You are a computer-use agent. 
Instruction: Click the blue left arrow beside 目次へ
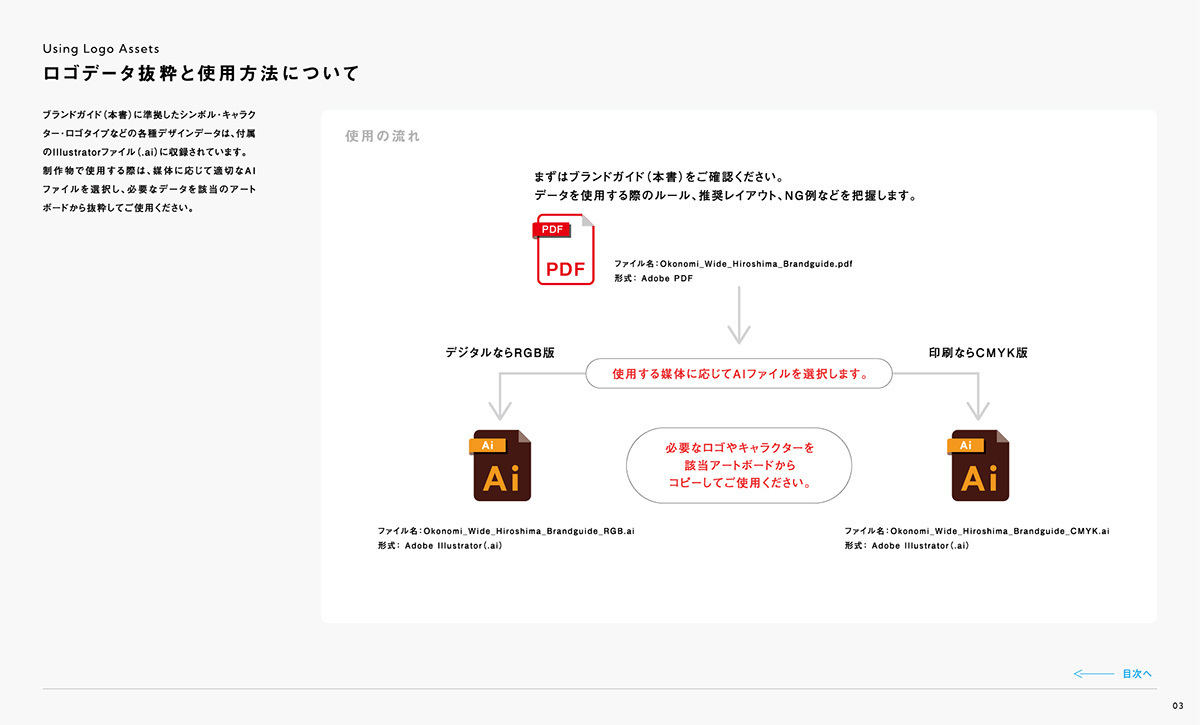tap(1092, 674)
